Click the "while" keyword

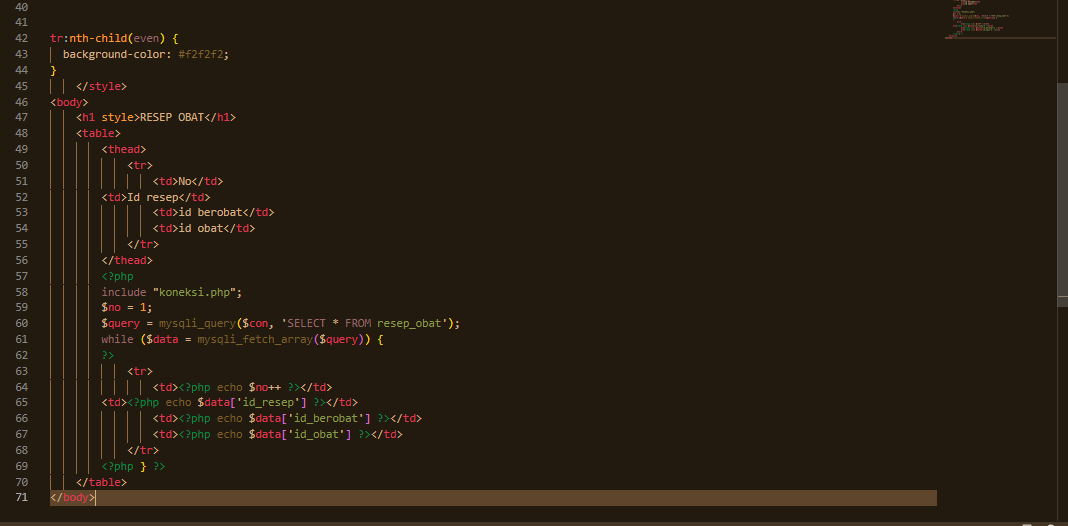(117, 339)
